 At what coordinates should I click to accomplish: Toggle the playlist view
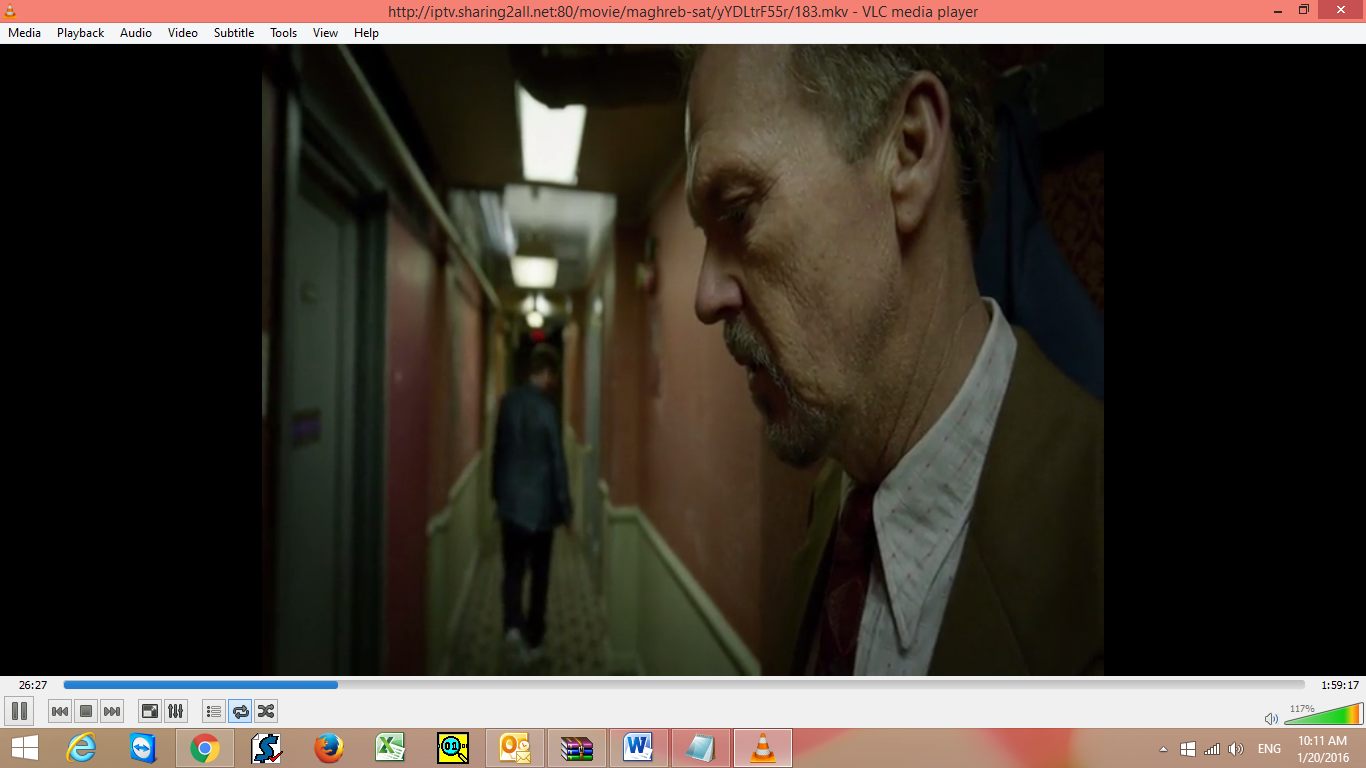[x=214, y=711]
